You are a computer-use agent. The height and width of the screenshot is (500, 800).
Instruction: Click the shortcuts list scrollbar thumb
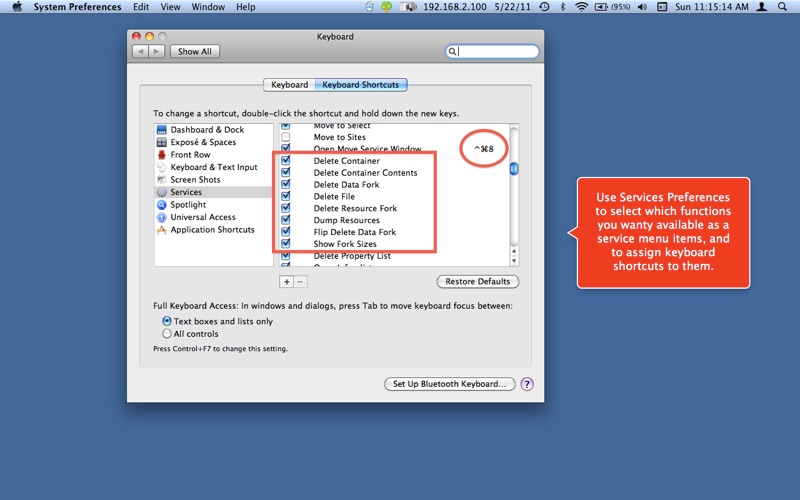pos(514,168)
